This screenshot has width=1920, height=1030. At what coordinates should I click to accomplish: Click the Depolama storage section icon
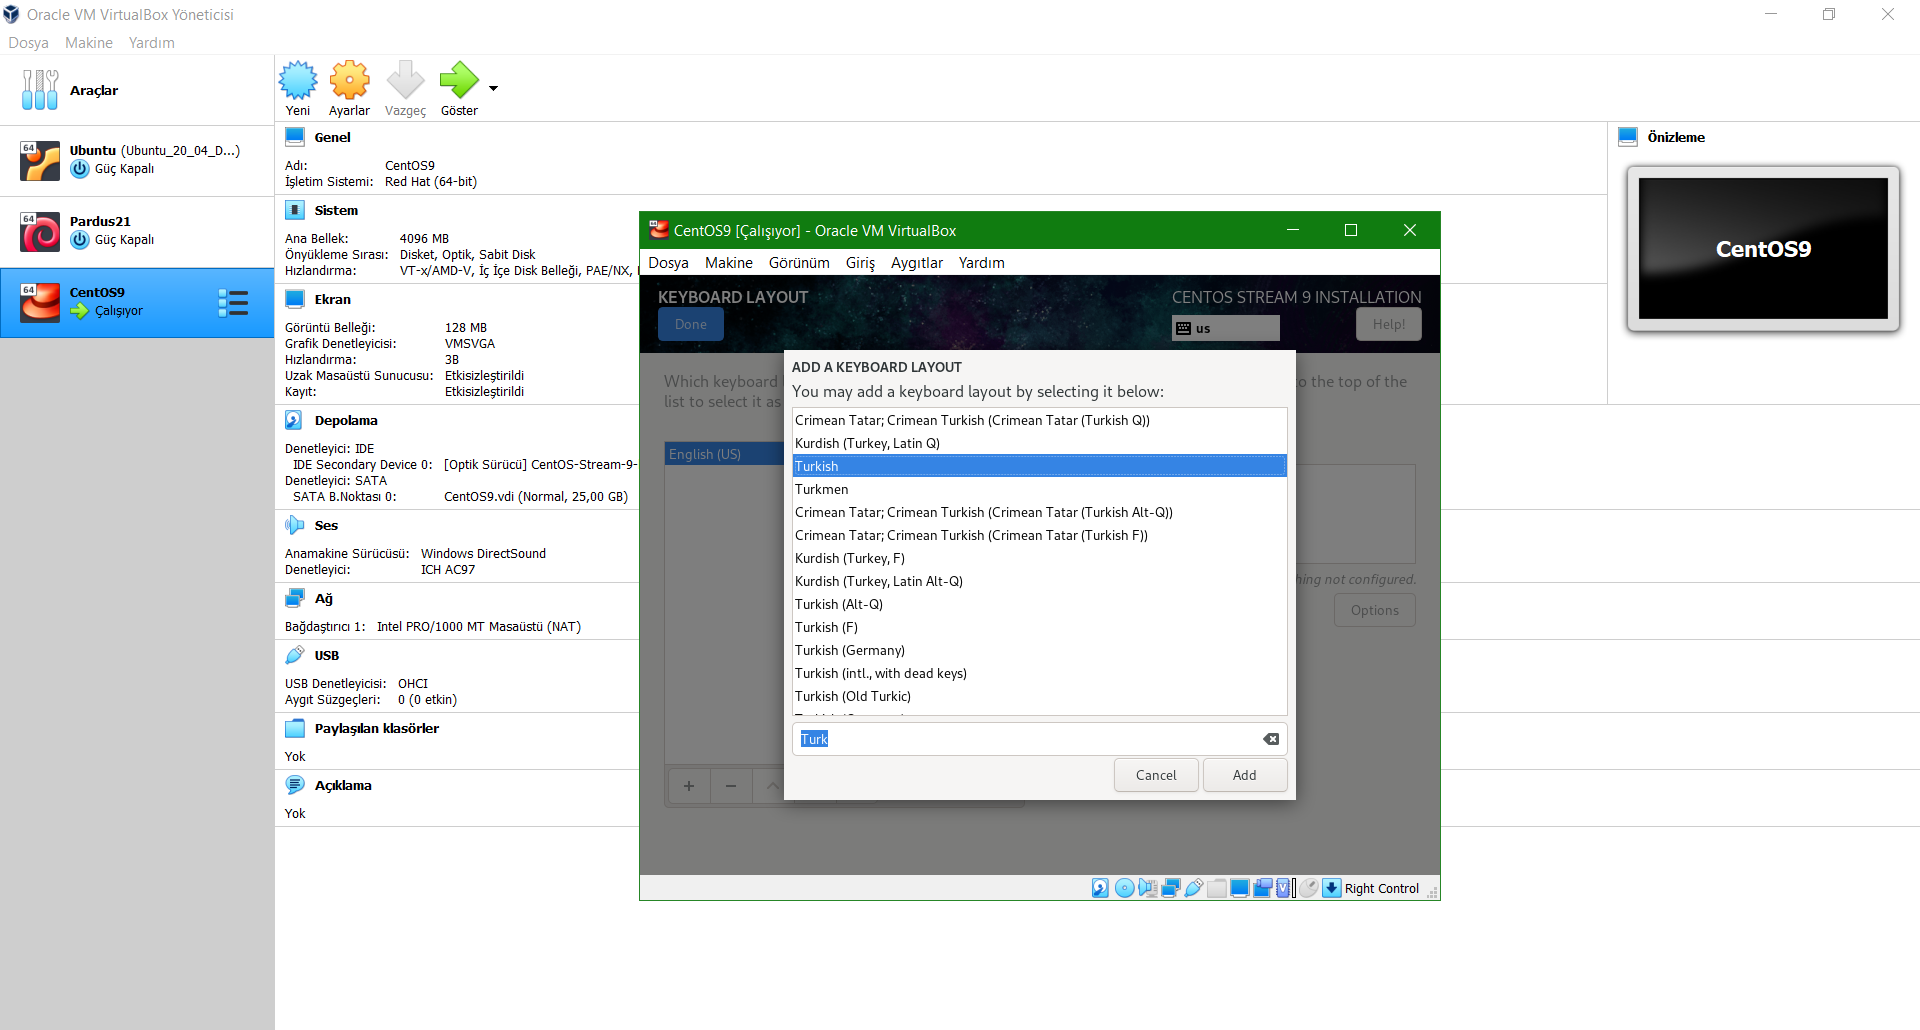tap(295, 420)
